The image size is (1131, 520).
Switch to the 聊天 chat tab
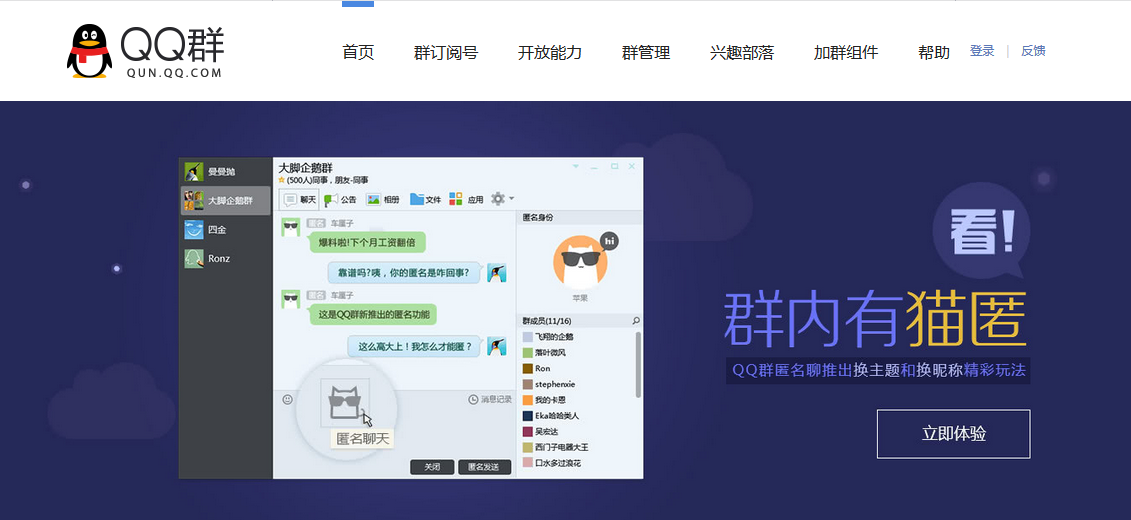pos(299,200)
